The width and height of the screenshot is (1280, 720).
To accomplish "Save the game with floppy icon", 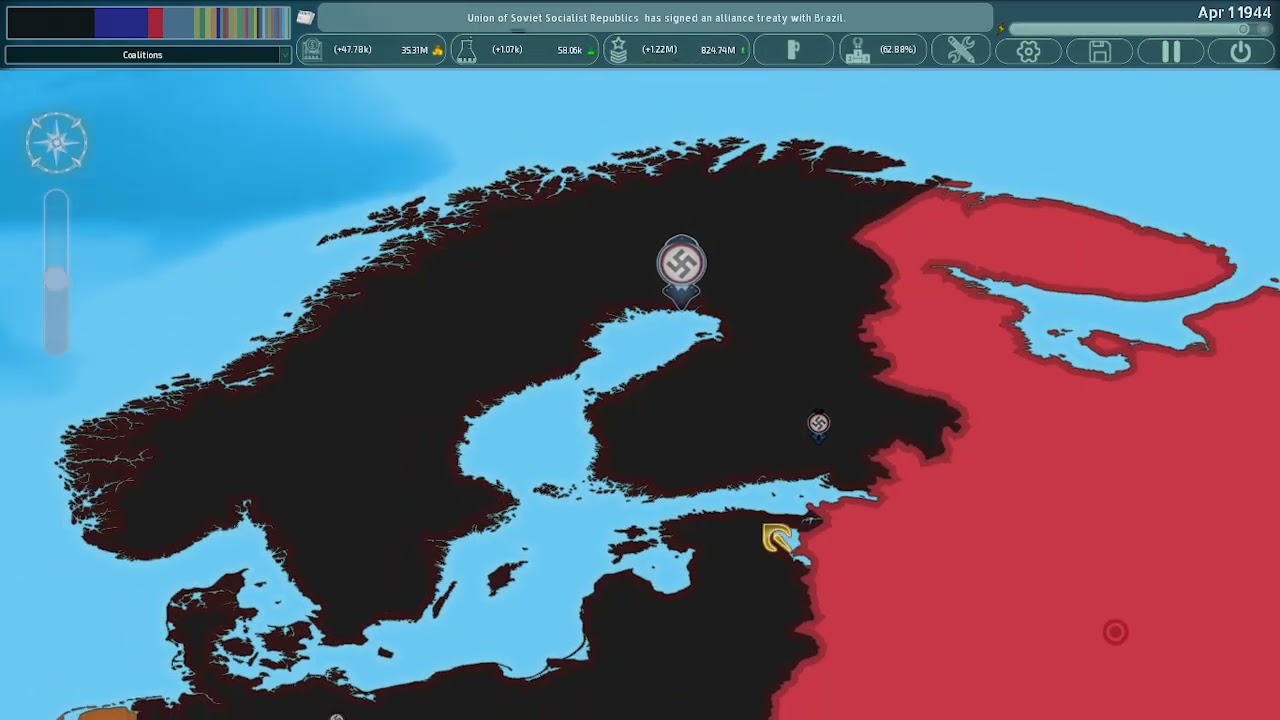I will pos(1100,51).
